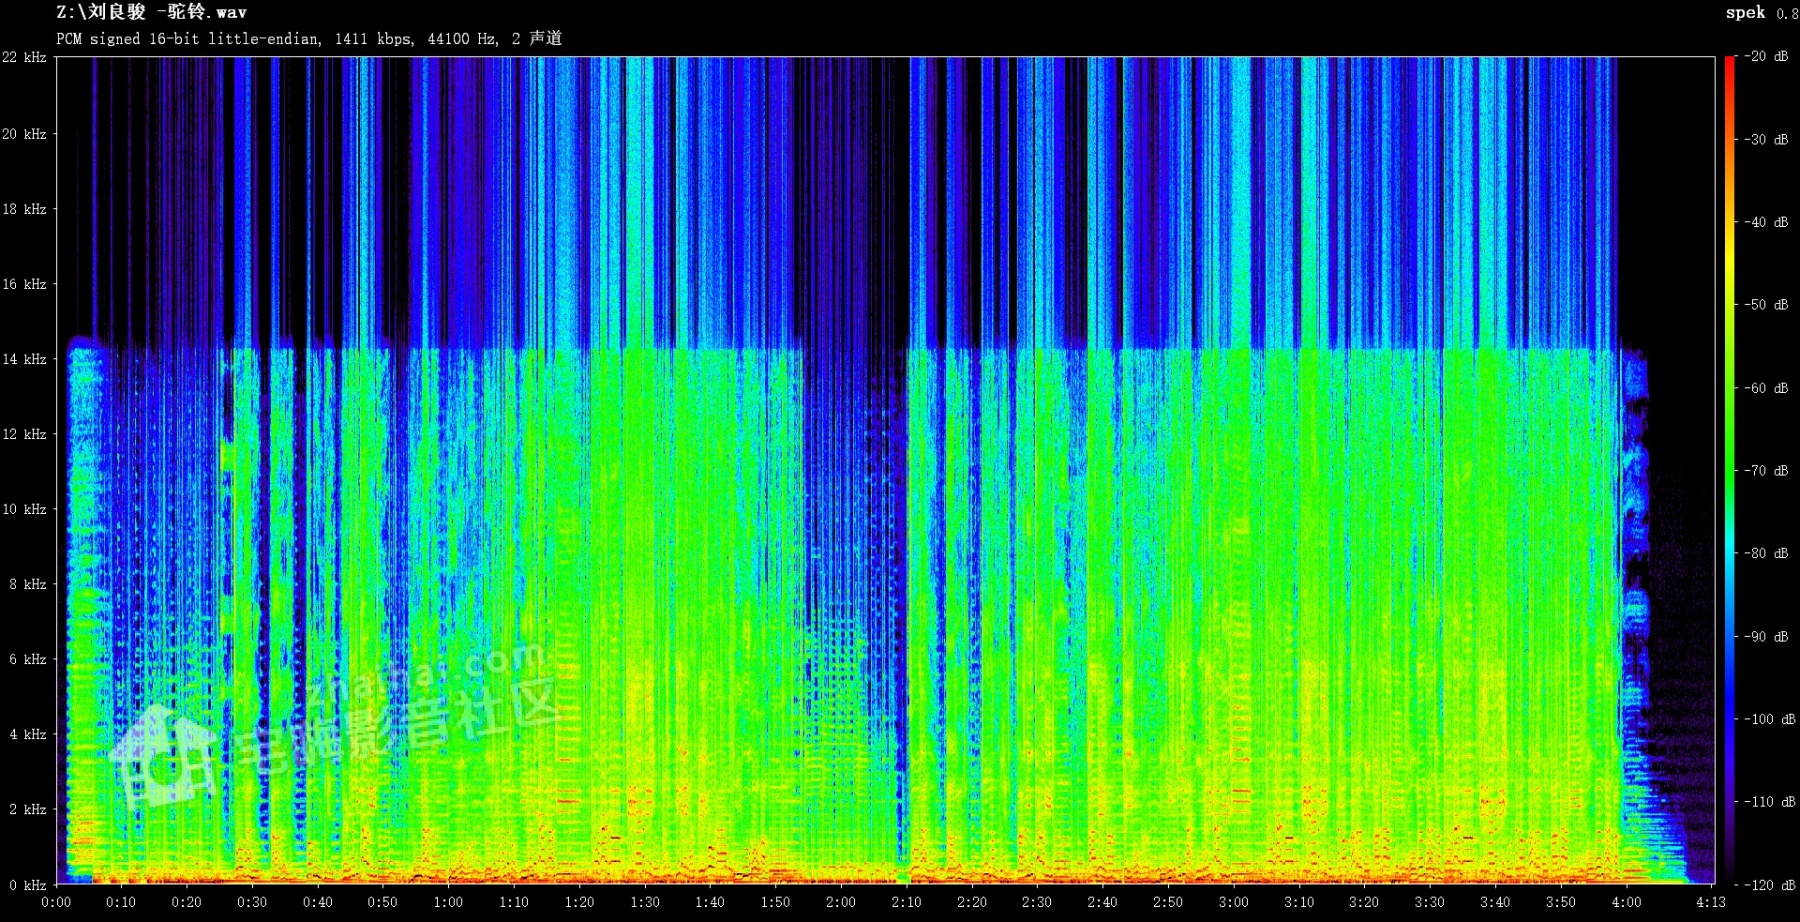Click the '3:00' time axis label

[x=1234, y=902]
